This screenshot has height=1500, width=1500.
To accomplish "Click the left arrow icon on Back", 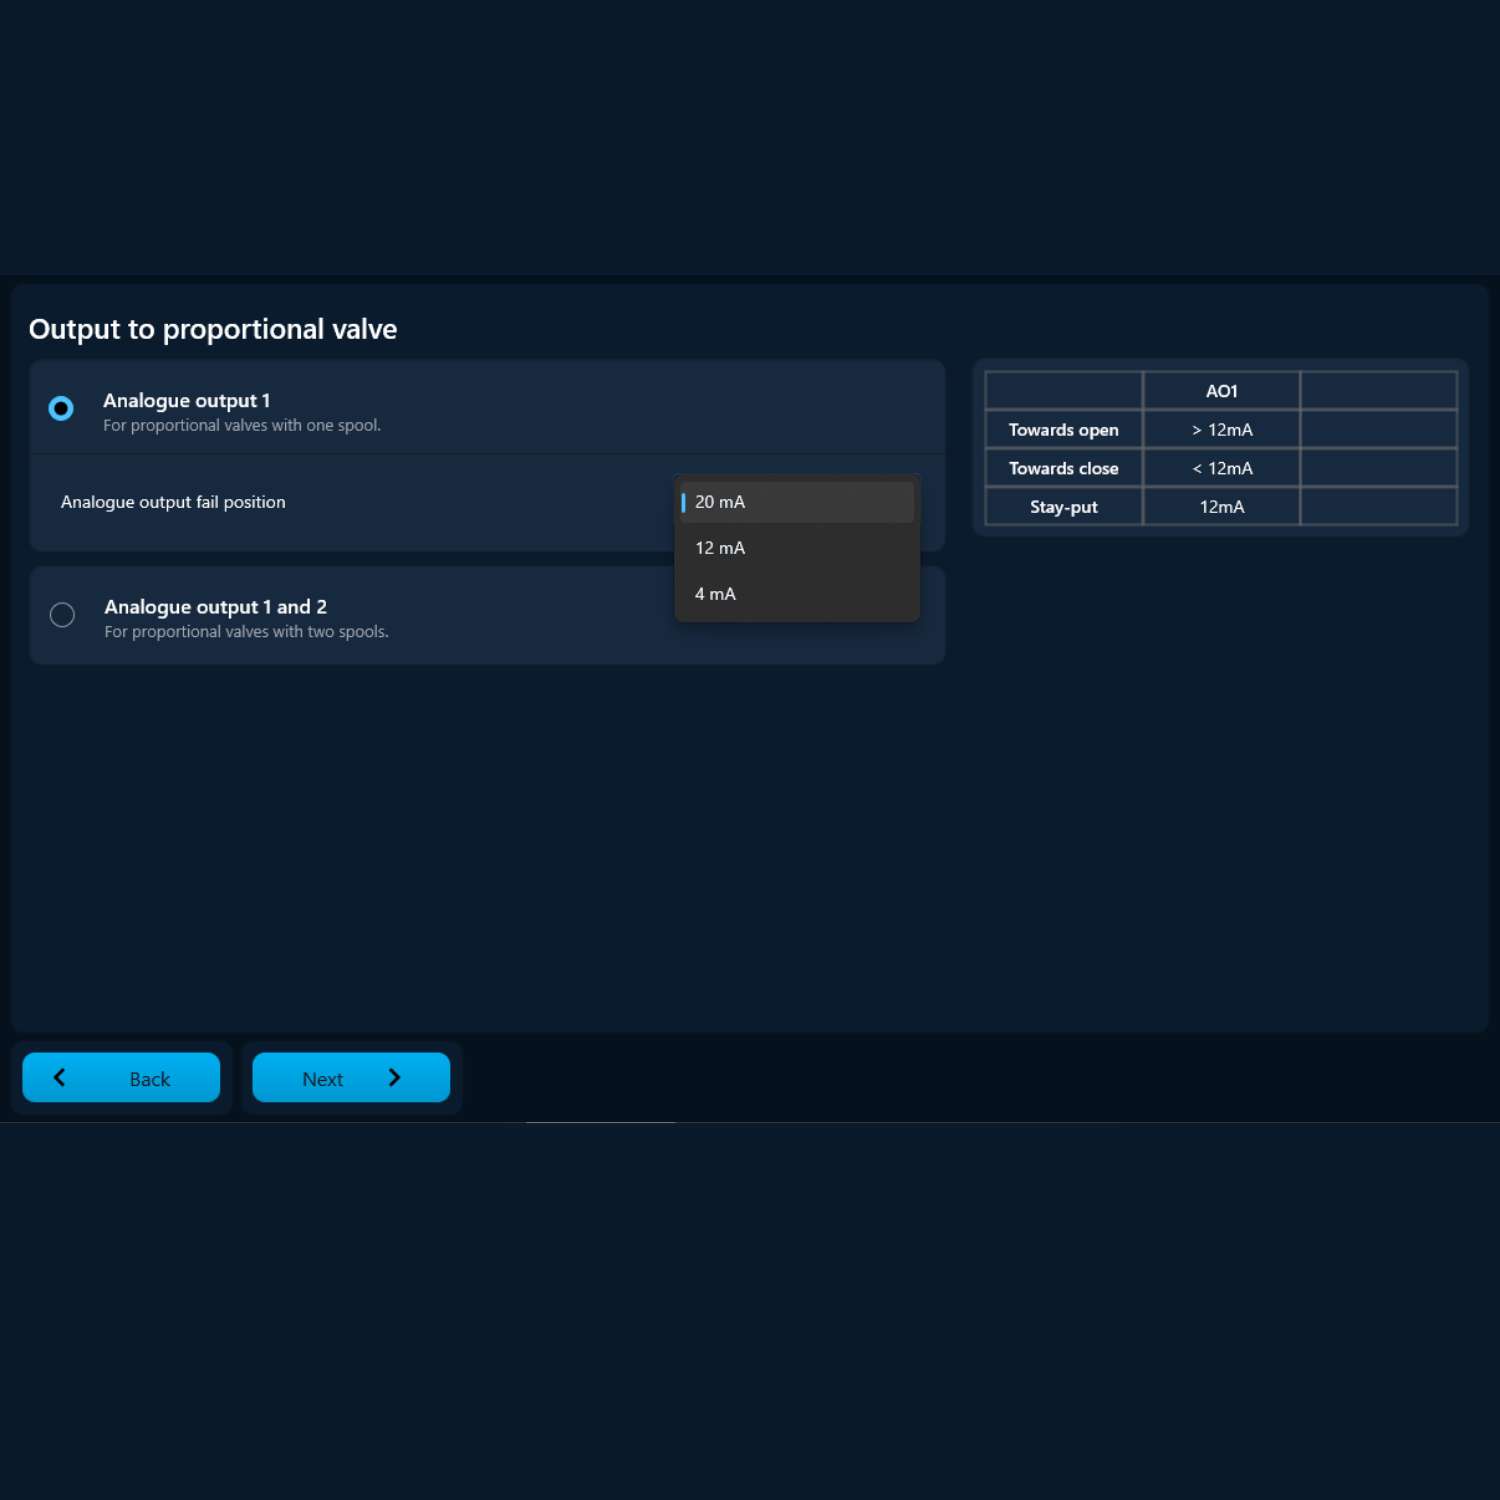I will click(x=60, y=1077).
